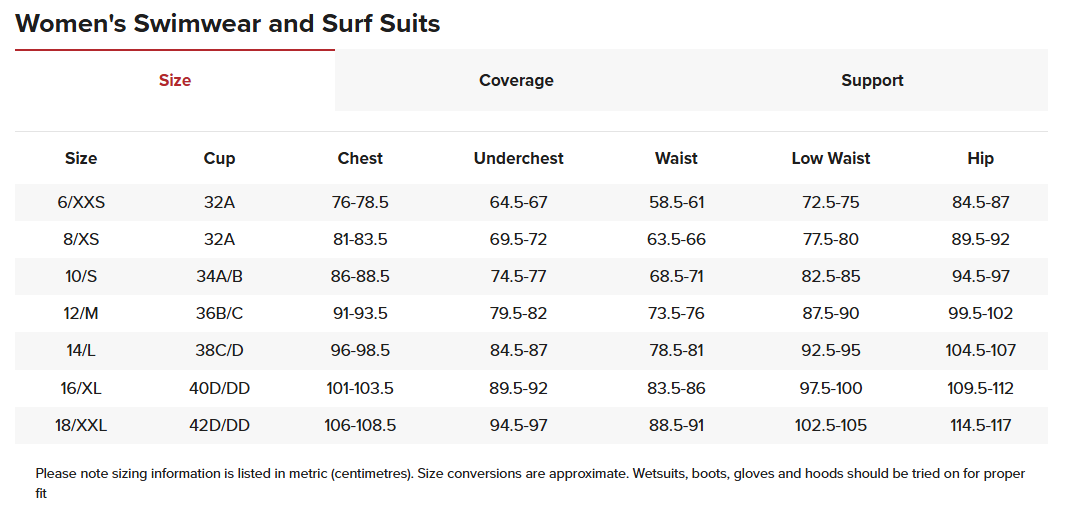Select the Size tab

175,80
